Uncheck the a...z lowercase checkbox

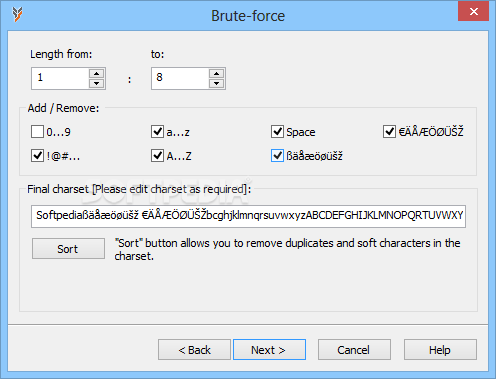(157, 132)
